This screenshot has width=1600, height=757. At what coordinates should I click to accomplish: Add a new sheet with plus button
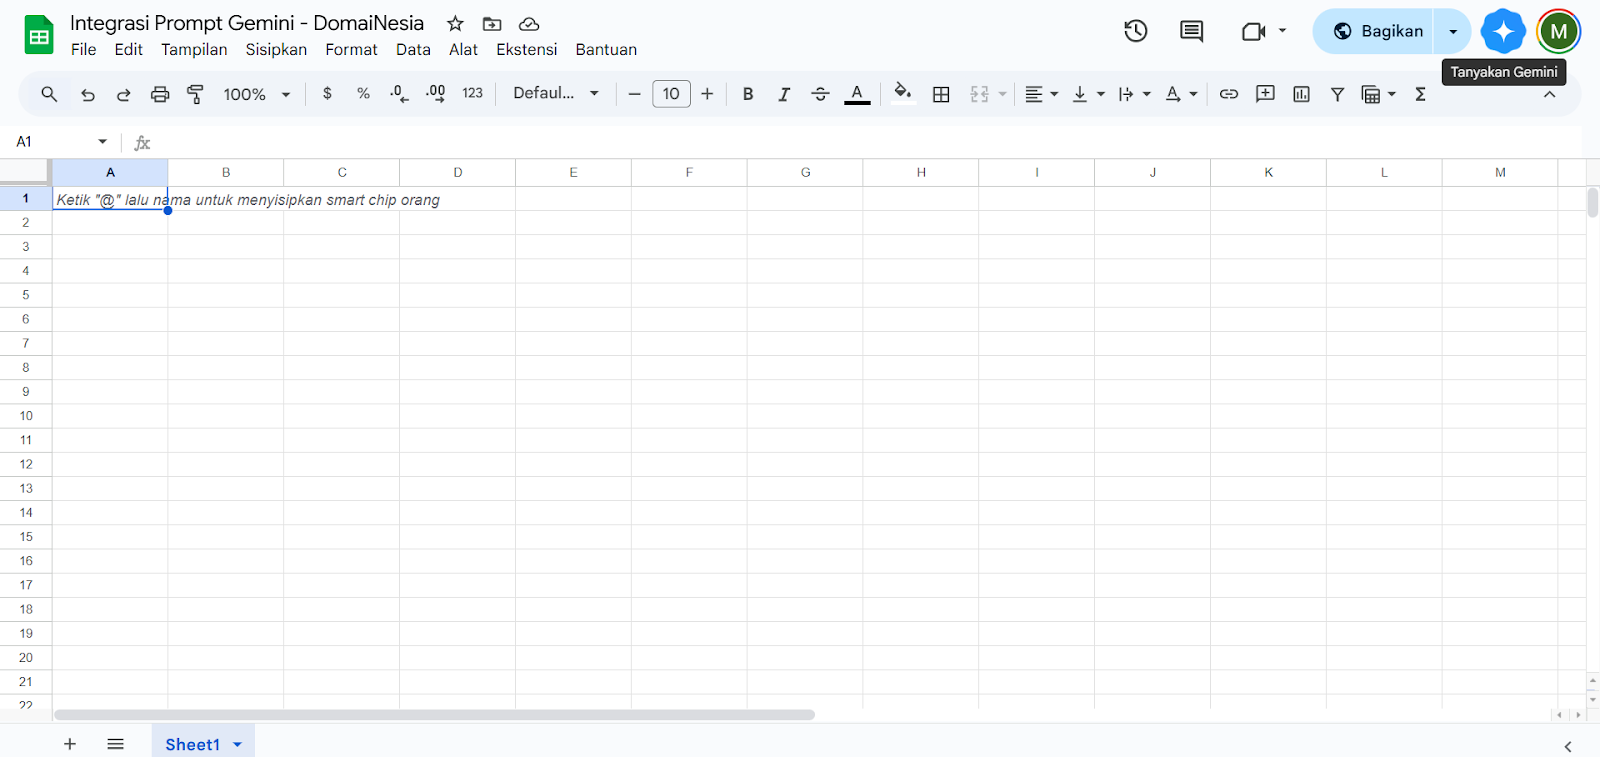click(70, 744)
